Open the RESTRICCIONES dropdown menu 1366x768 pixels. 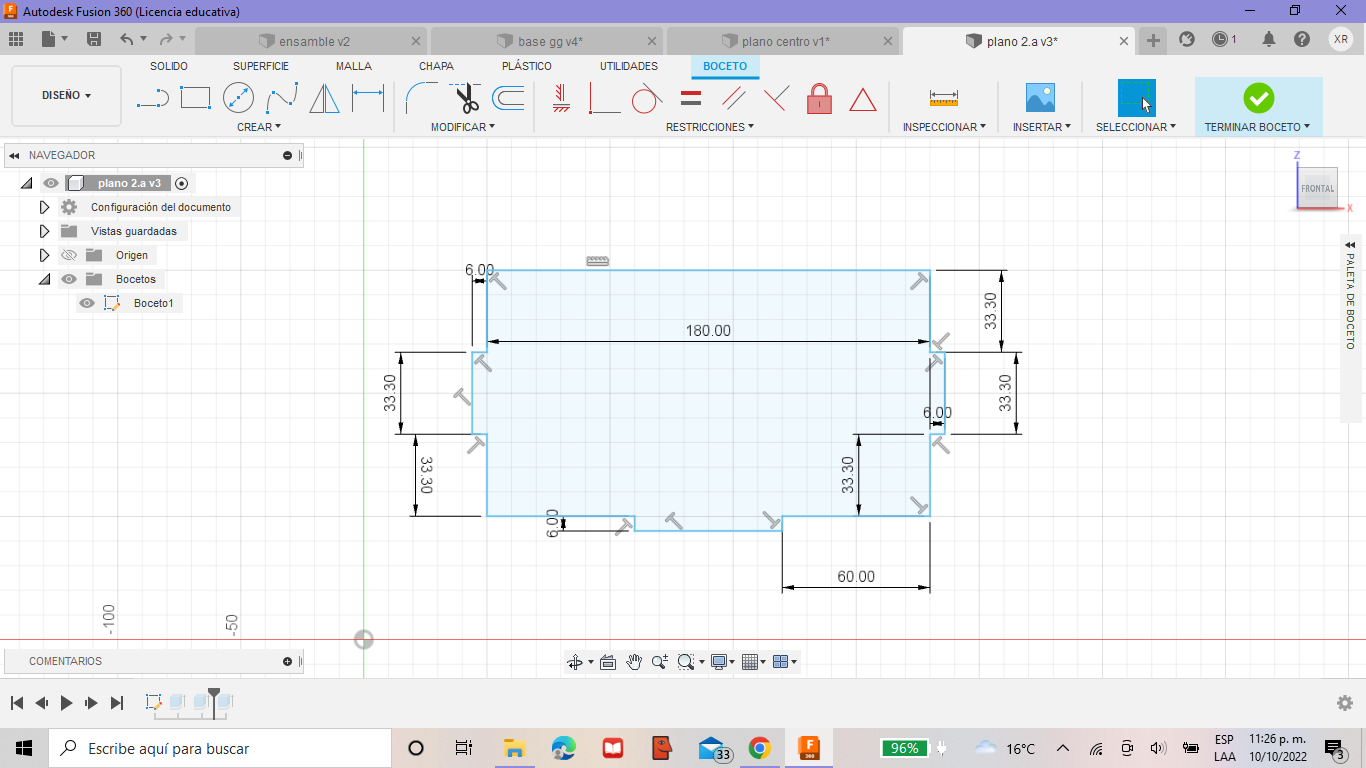[710, 127]
